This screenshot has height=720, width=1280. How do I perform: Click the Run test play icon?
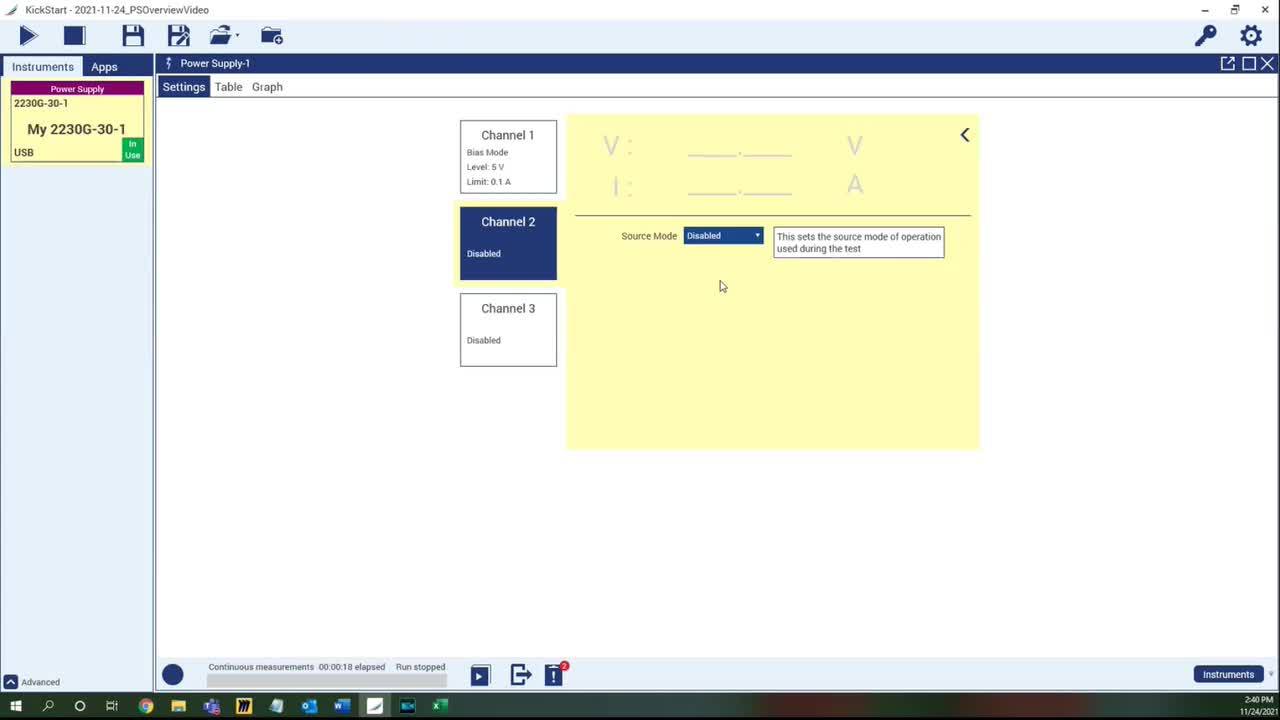pos(28,36)
